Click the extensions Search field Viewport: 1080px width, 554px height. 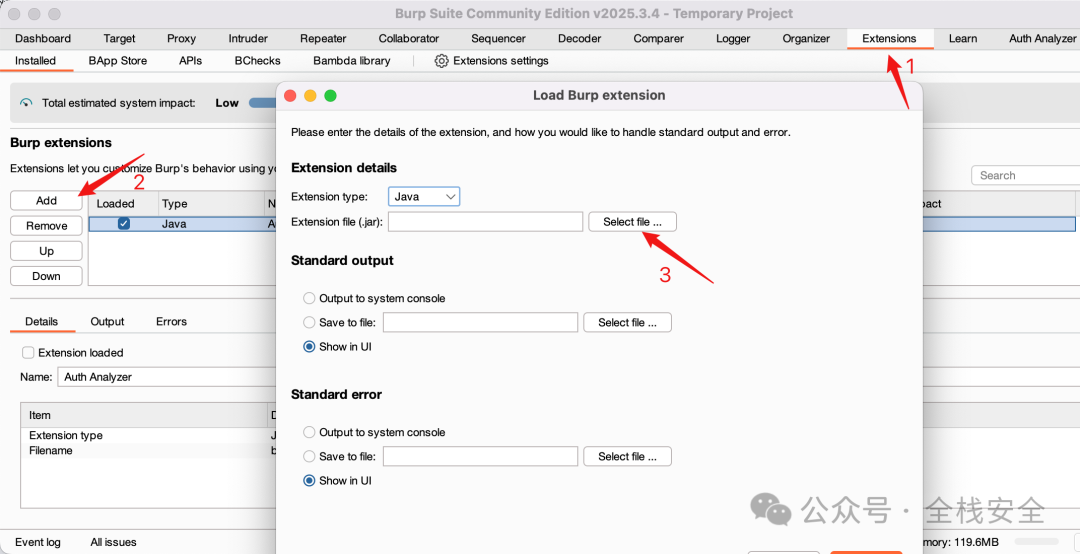tap(1026, 176)
